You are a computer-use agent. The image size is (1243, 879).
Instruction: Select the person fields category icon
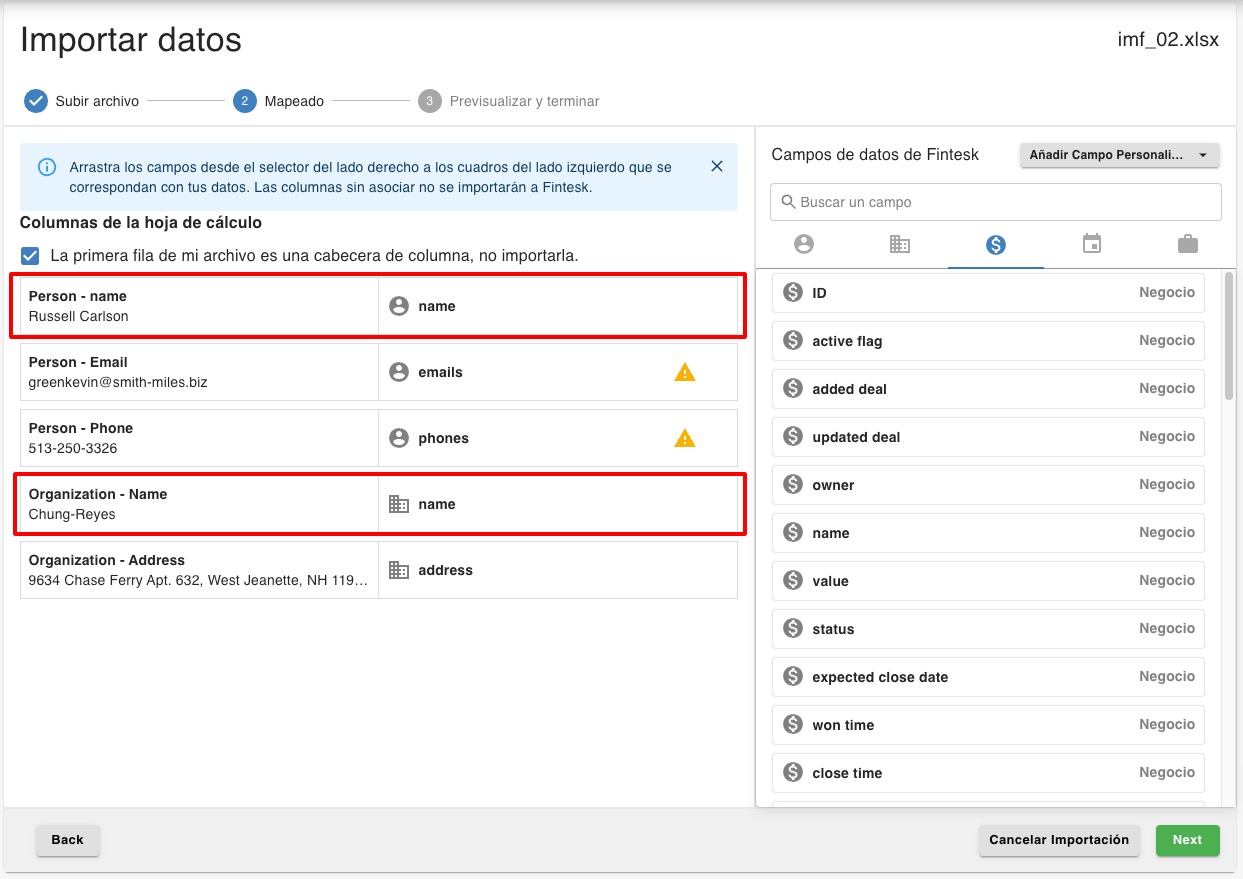[803, 244]
